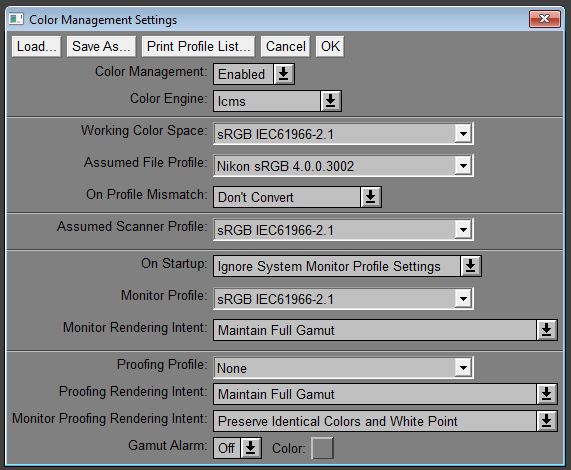Open On Profile Mismatch dropdown arrow
This screenshot has width=571, height=470.
(x=371, y=197)
